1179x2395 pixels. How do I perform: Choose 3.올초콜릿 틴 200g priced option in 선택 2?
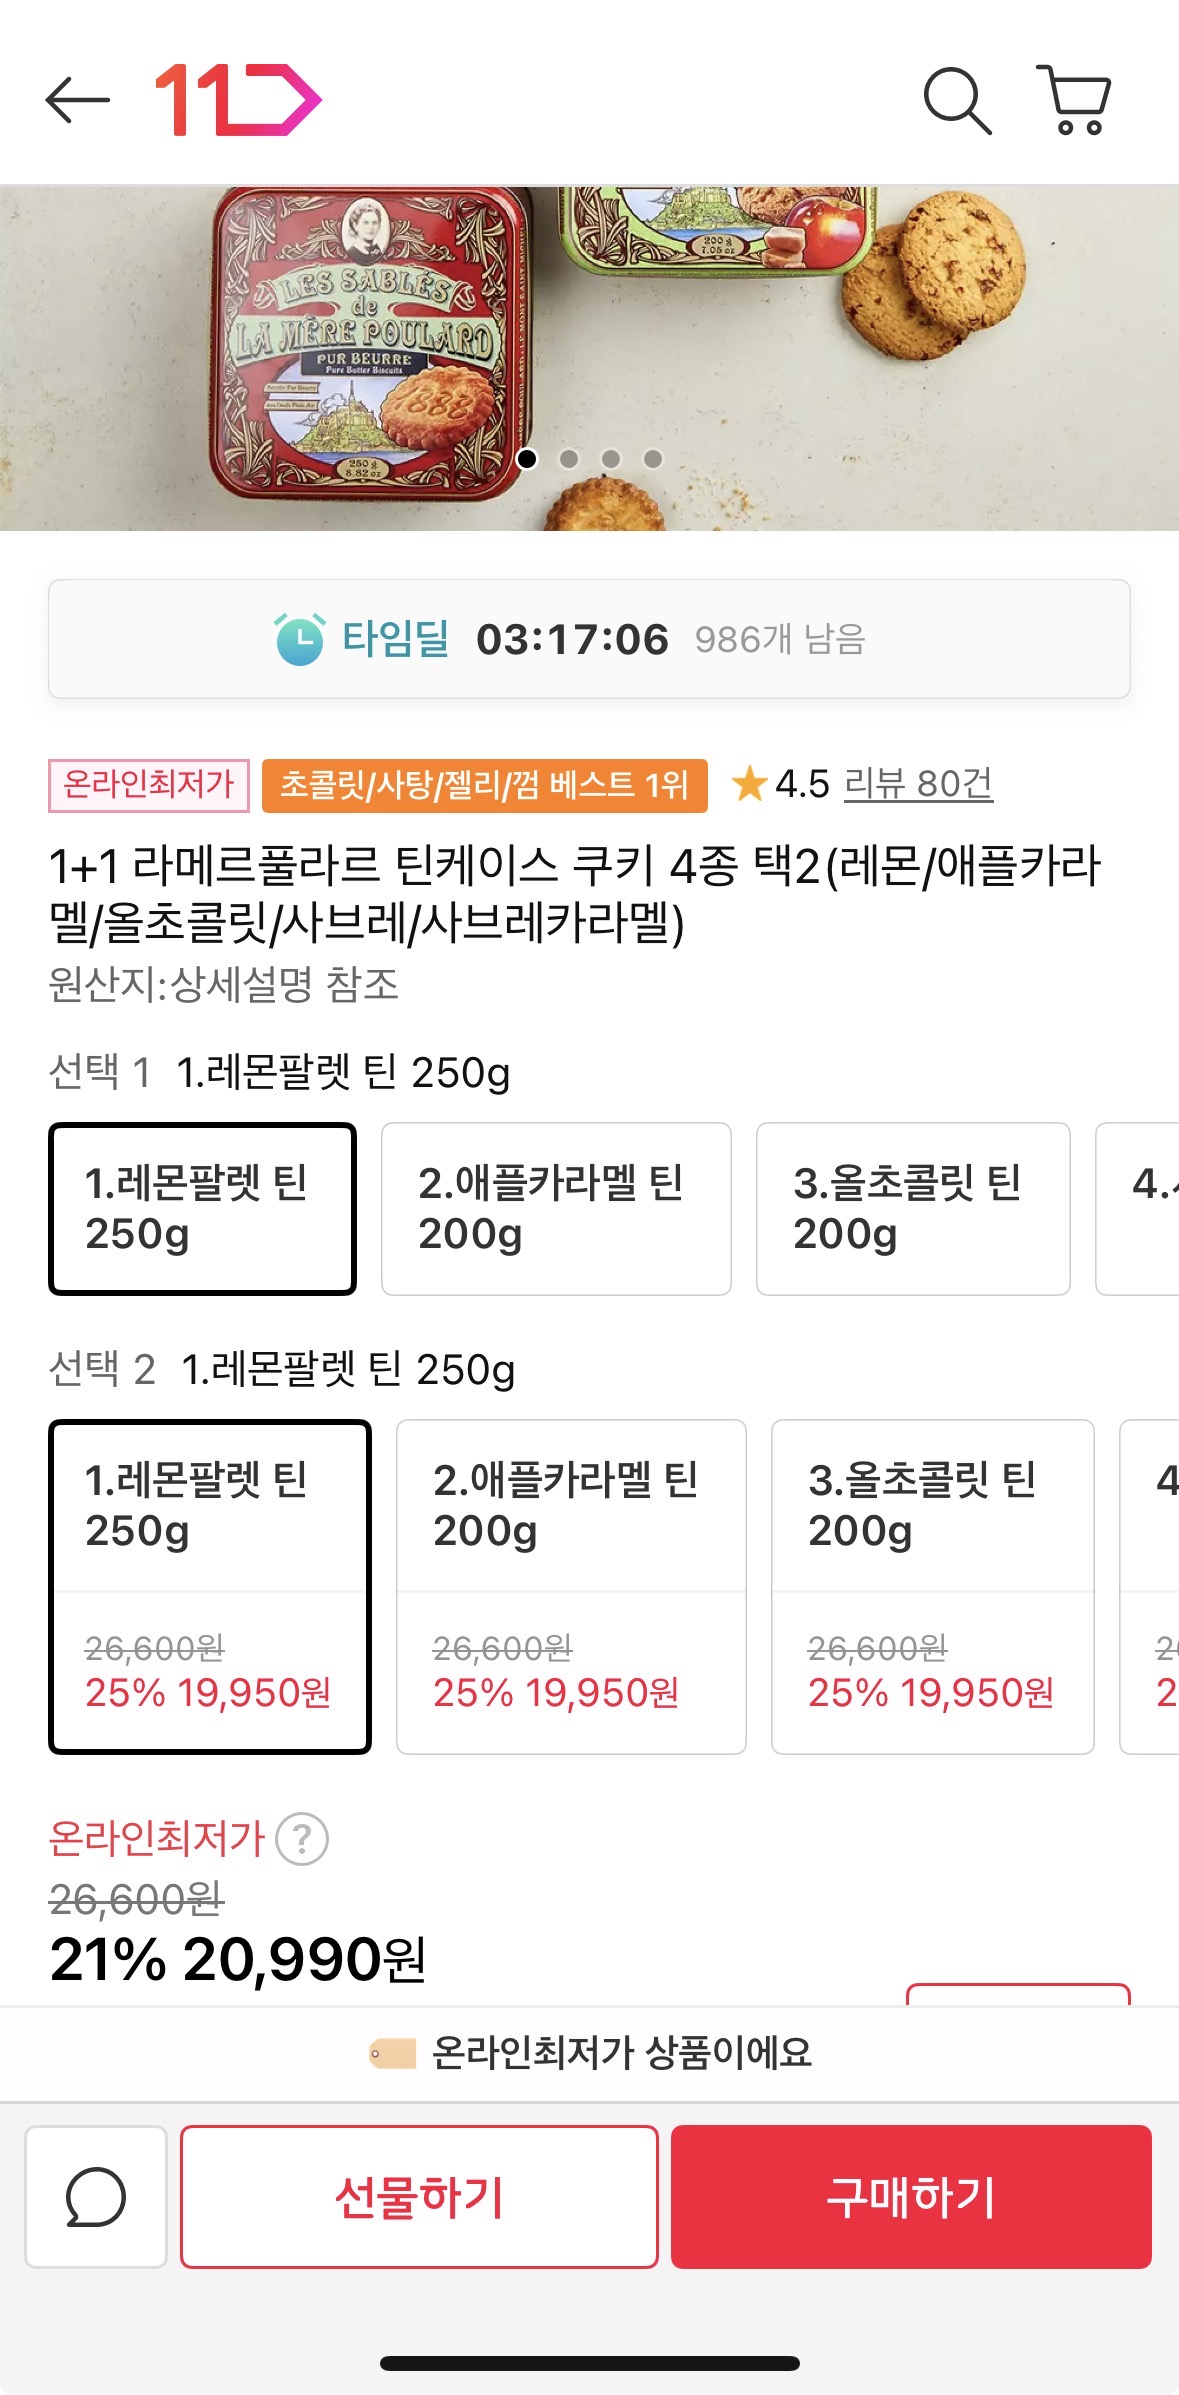click(x=932, y=1586)
